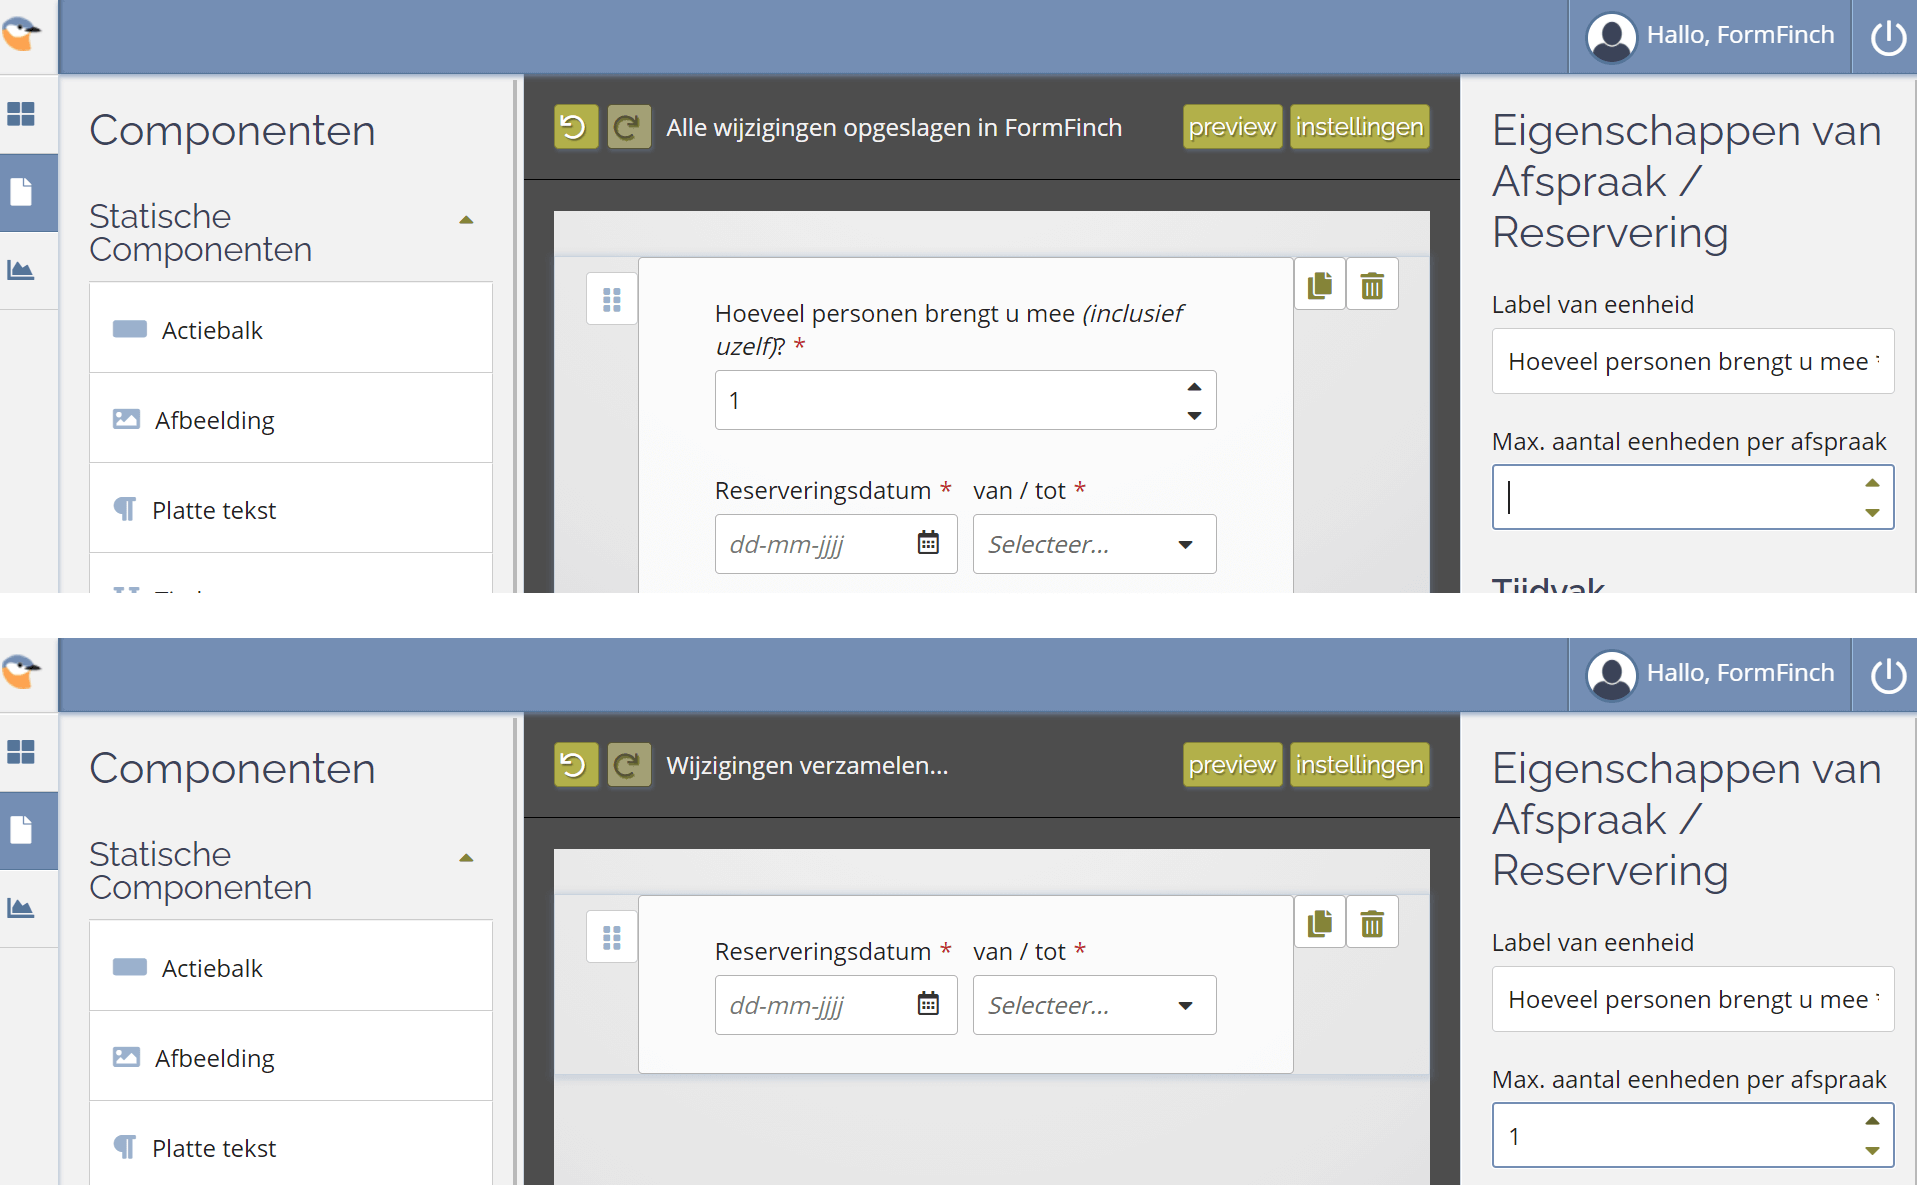This screenshot has width=1917, height=1185.
Task: Click empty Max. aantal eenheden field, top screenshot
Action: pos(1693,497)
